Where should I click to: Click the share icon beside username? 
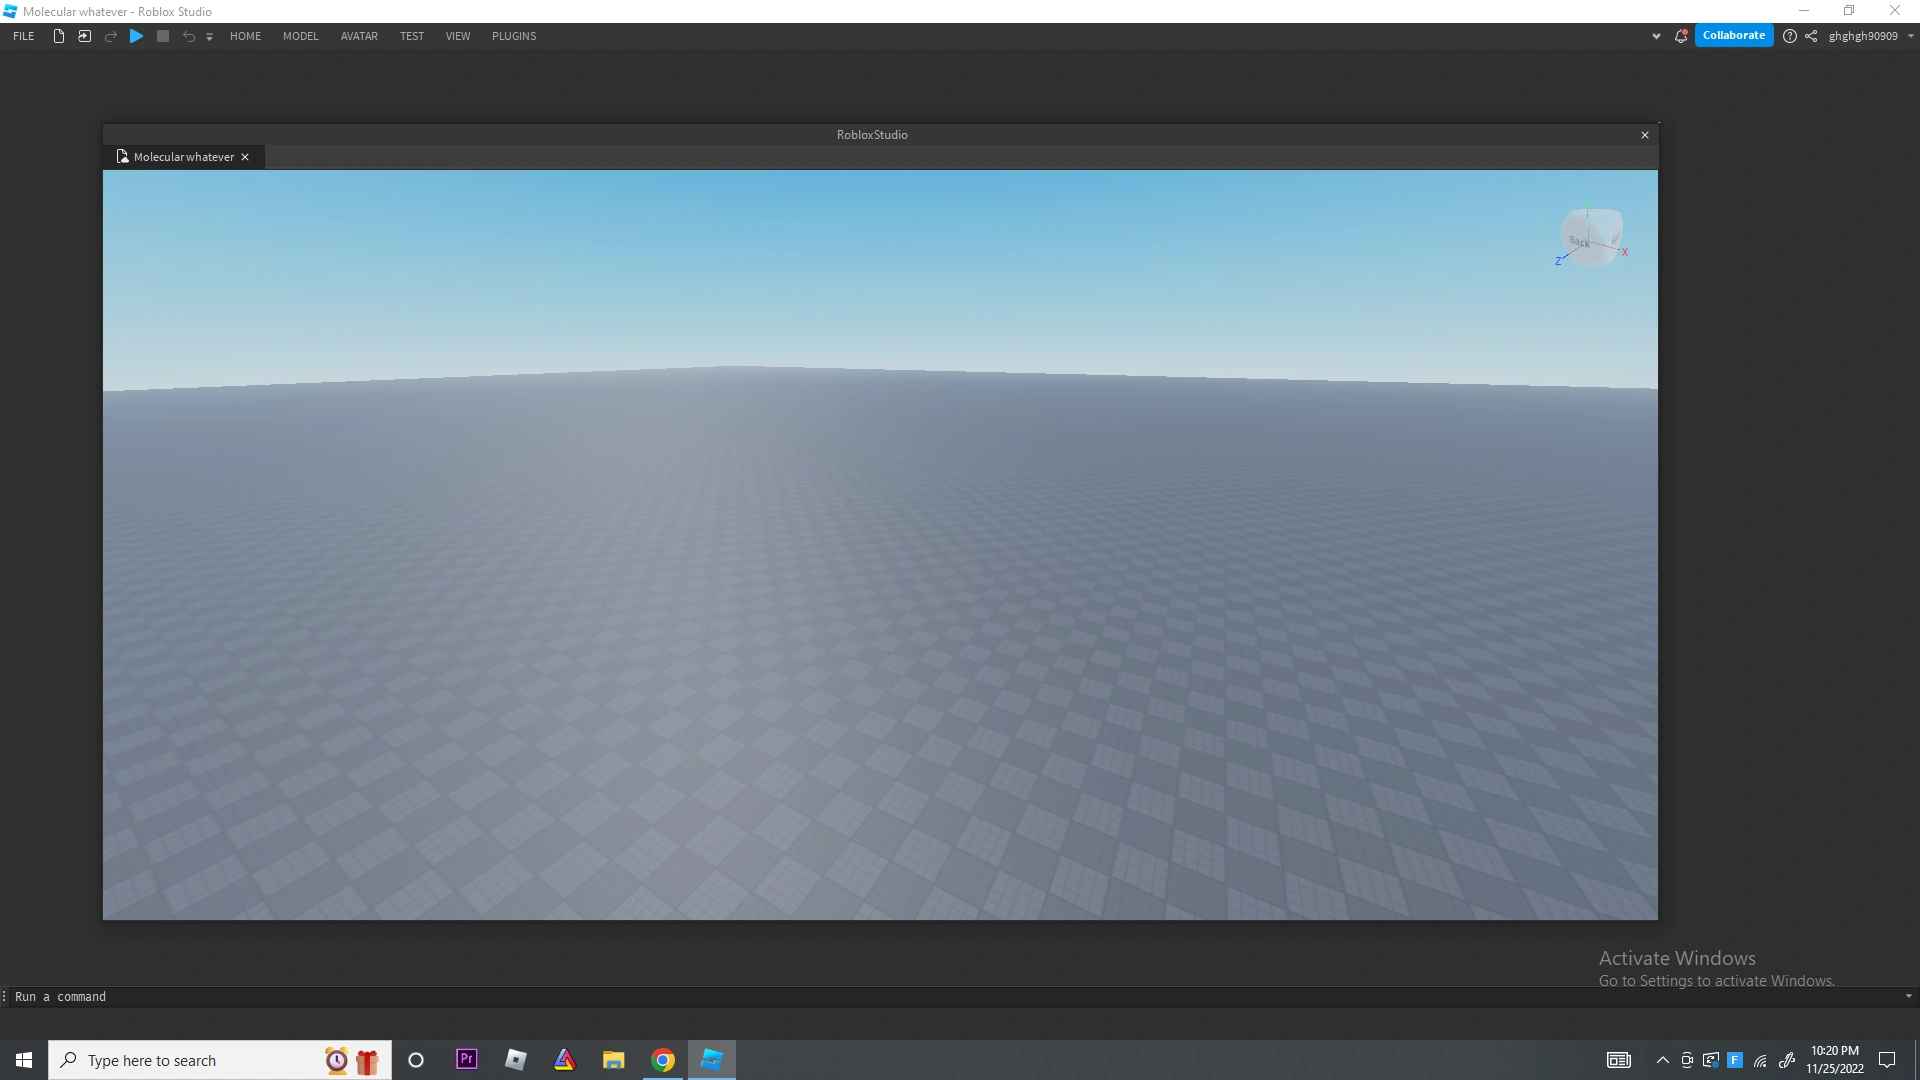[1811, 36]
